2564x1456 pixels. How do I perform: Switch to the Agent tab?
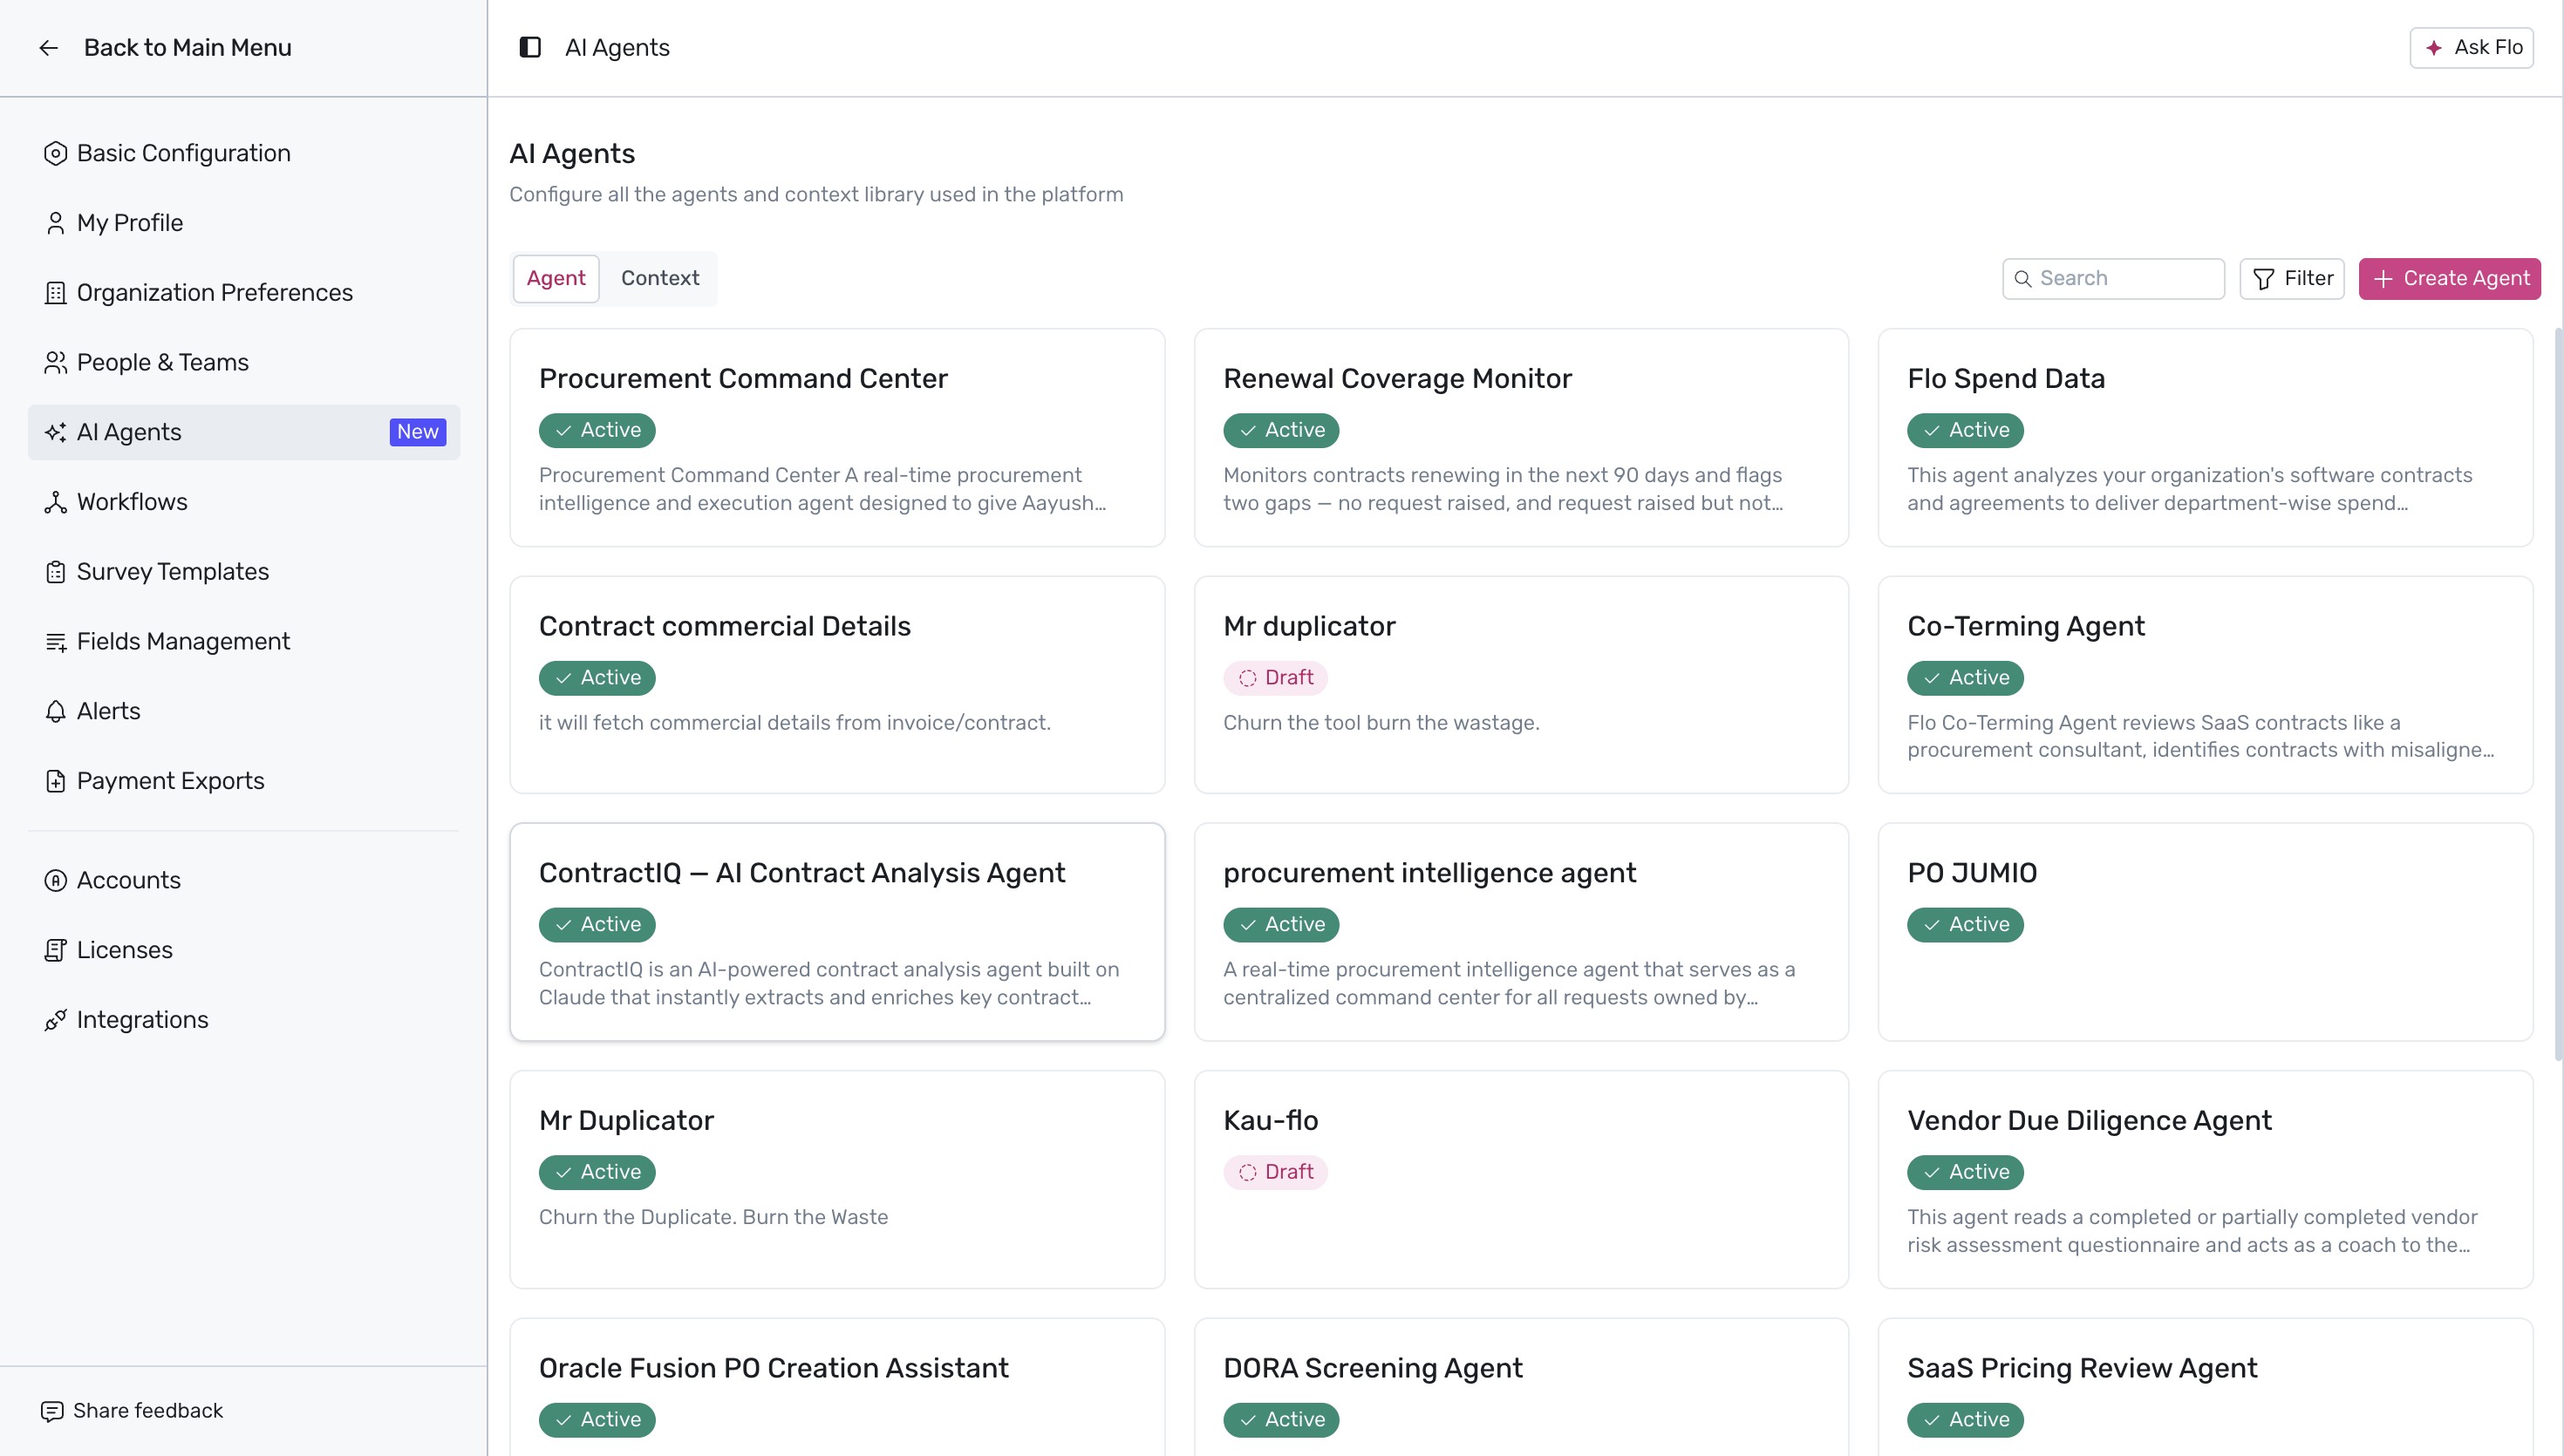[x=556, y=279]
